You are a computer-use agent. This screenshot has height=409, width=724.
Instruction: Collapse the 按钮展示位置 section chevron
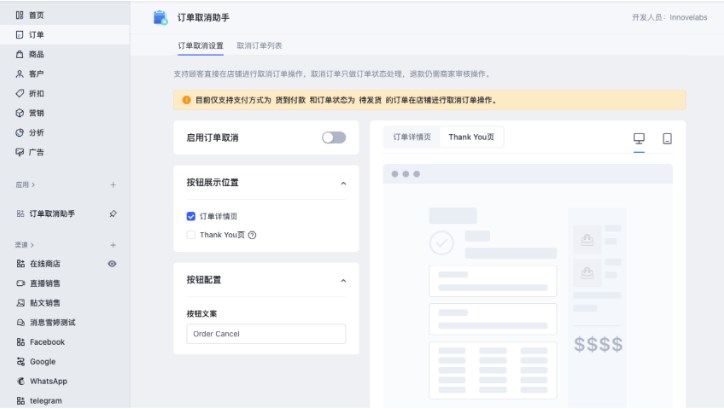(343, 183)
